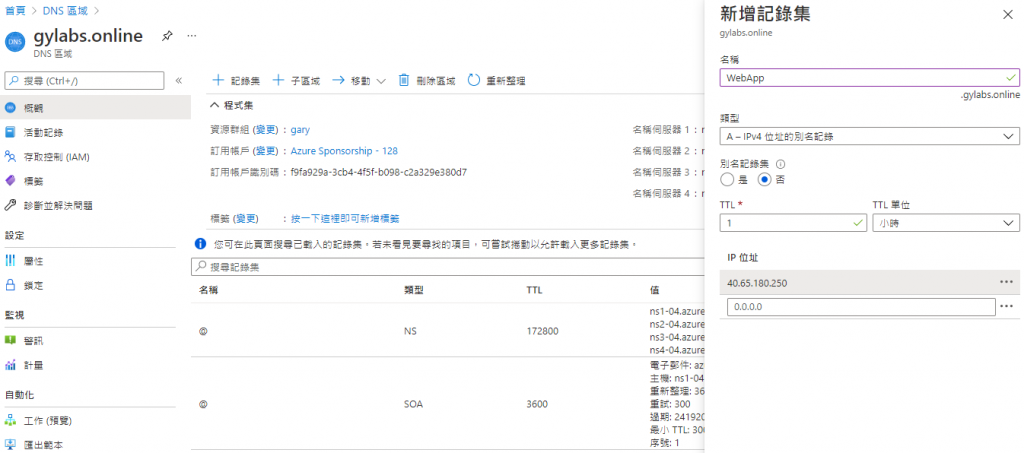Select the NS record row
The height and width of the screenshot is (453, 1024).
(447, 331)
